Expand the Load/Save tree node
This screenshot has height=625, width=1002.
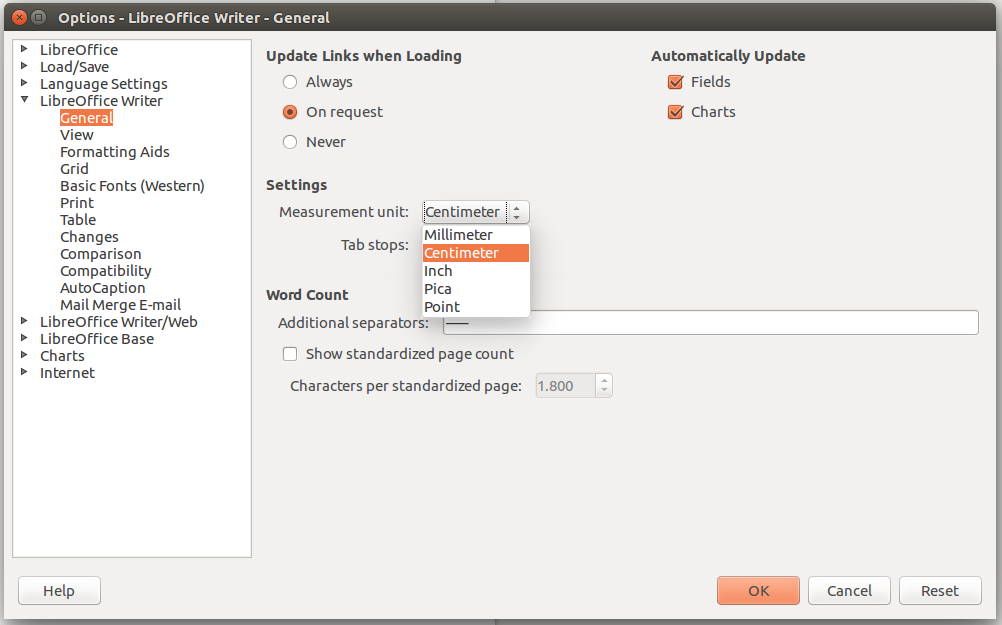point(24,66)
